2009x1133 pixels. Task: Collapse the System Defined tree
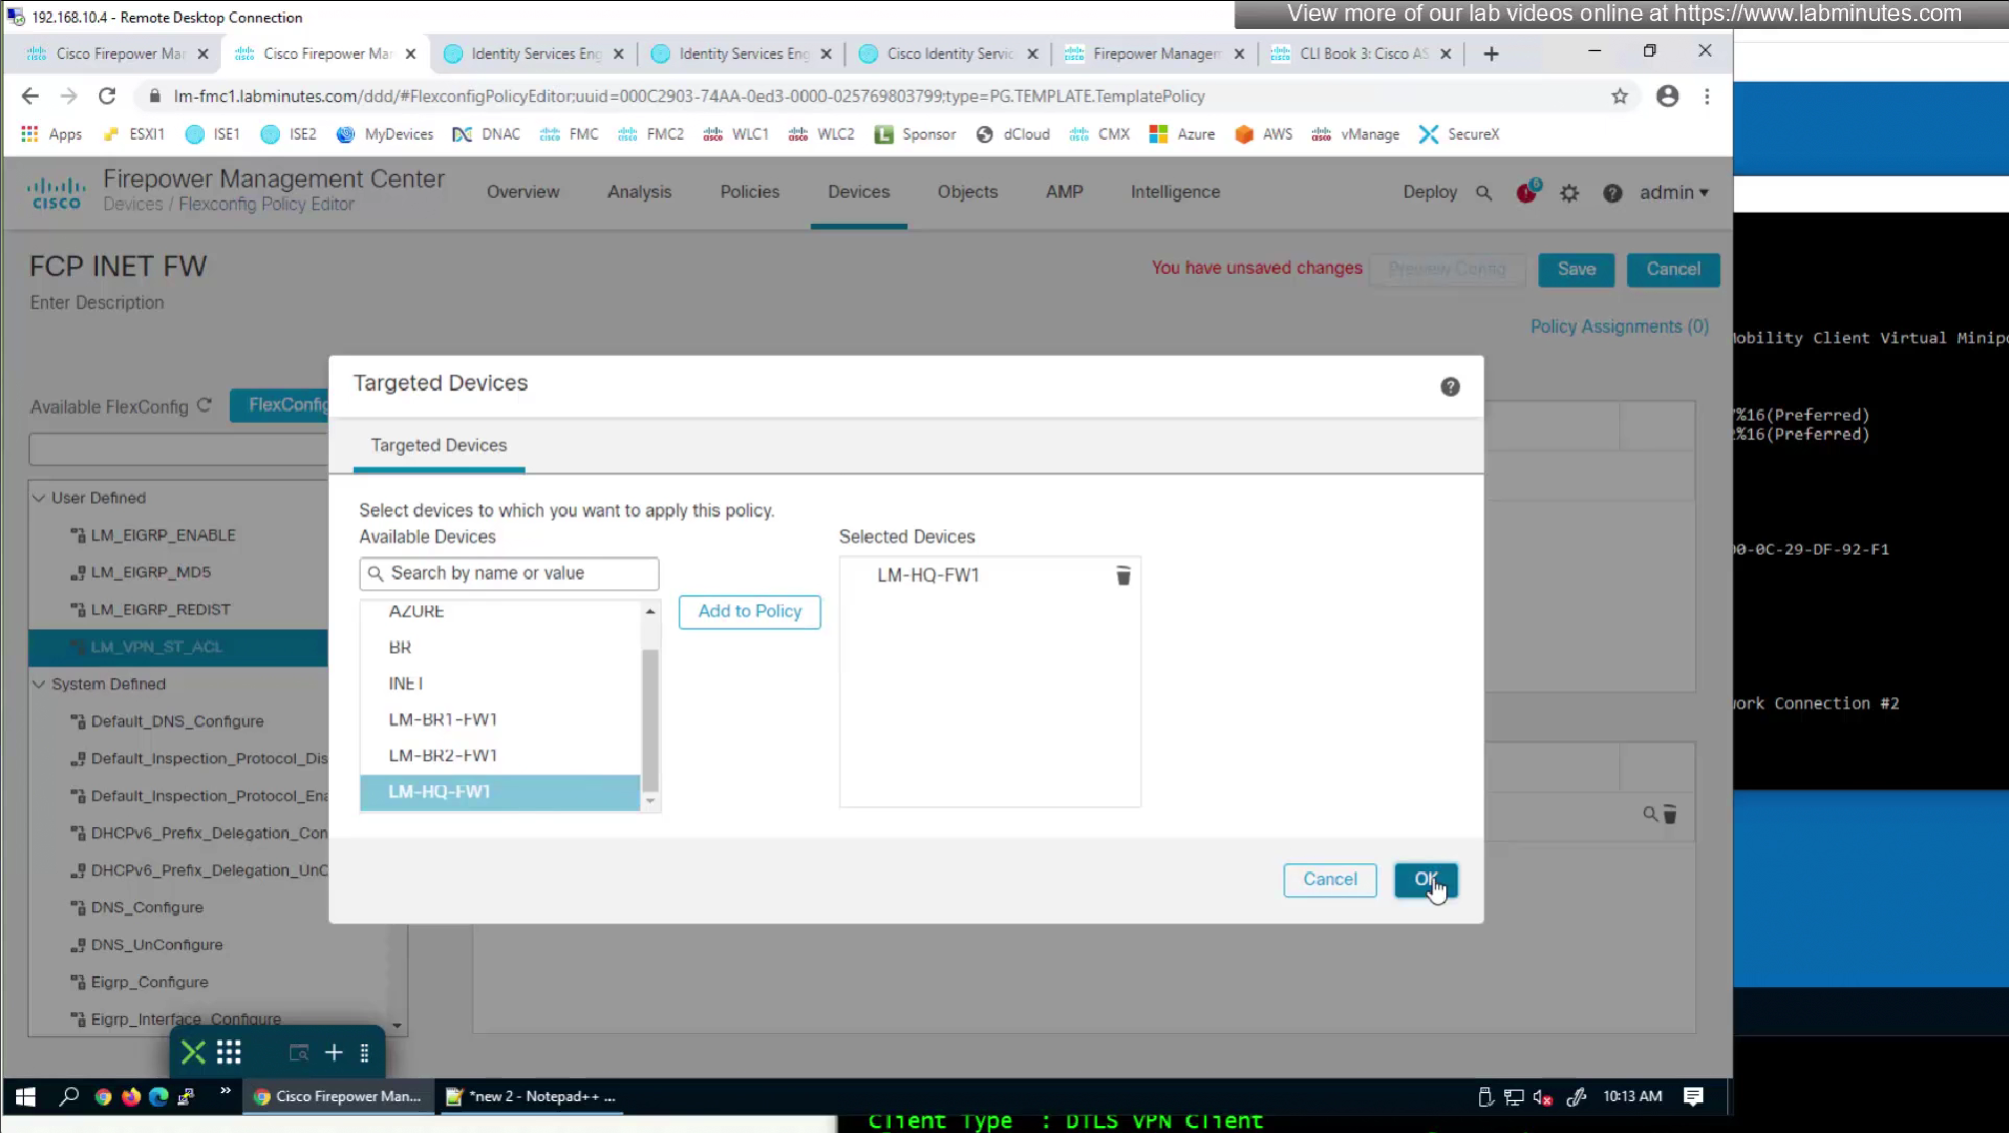39,684
